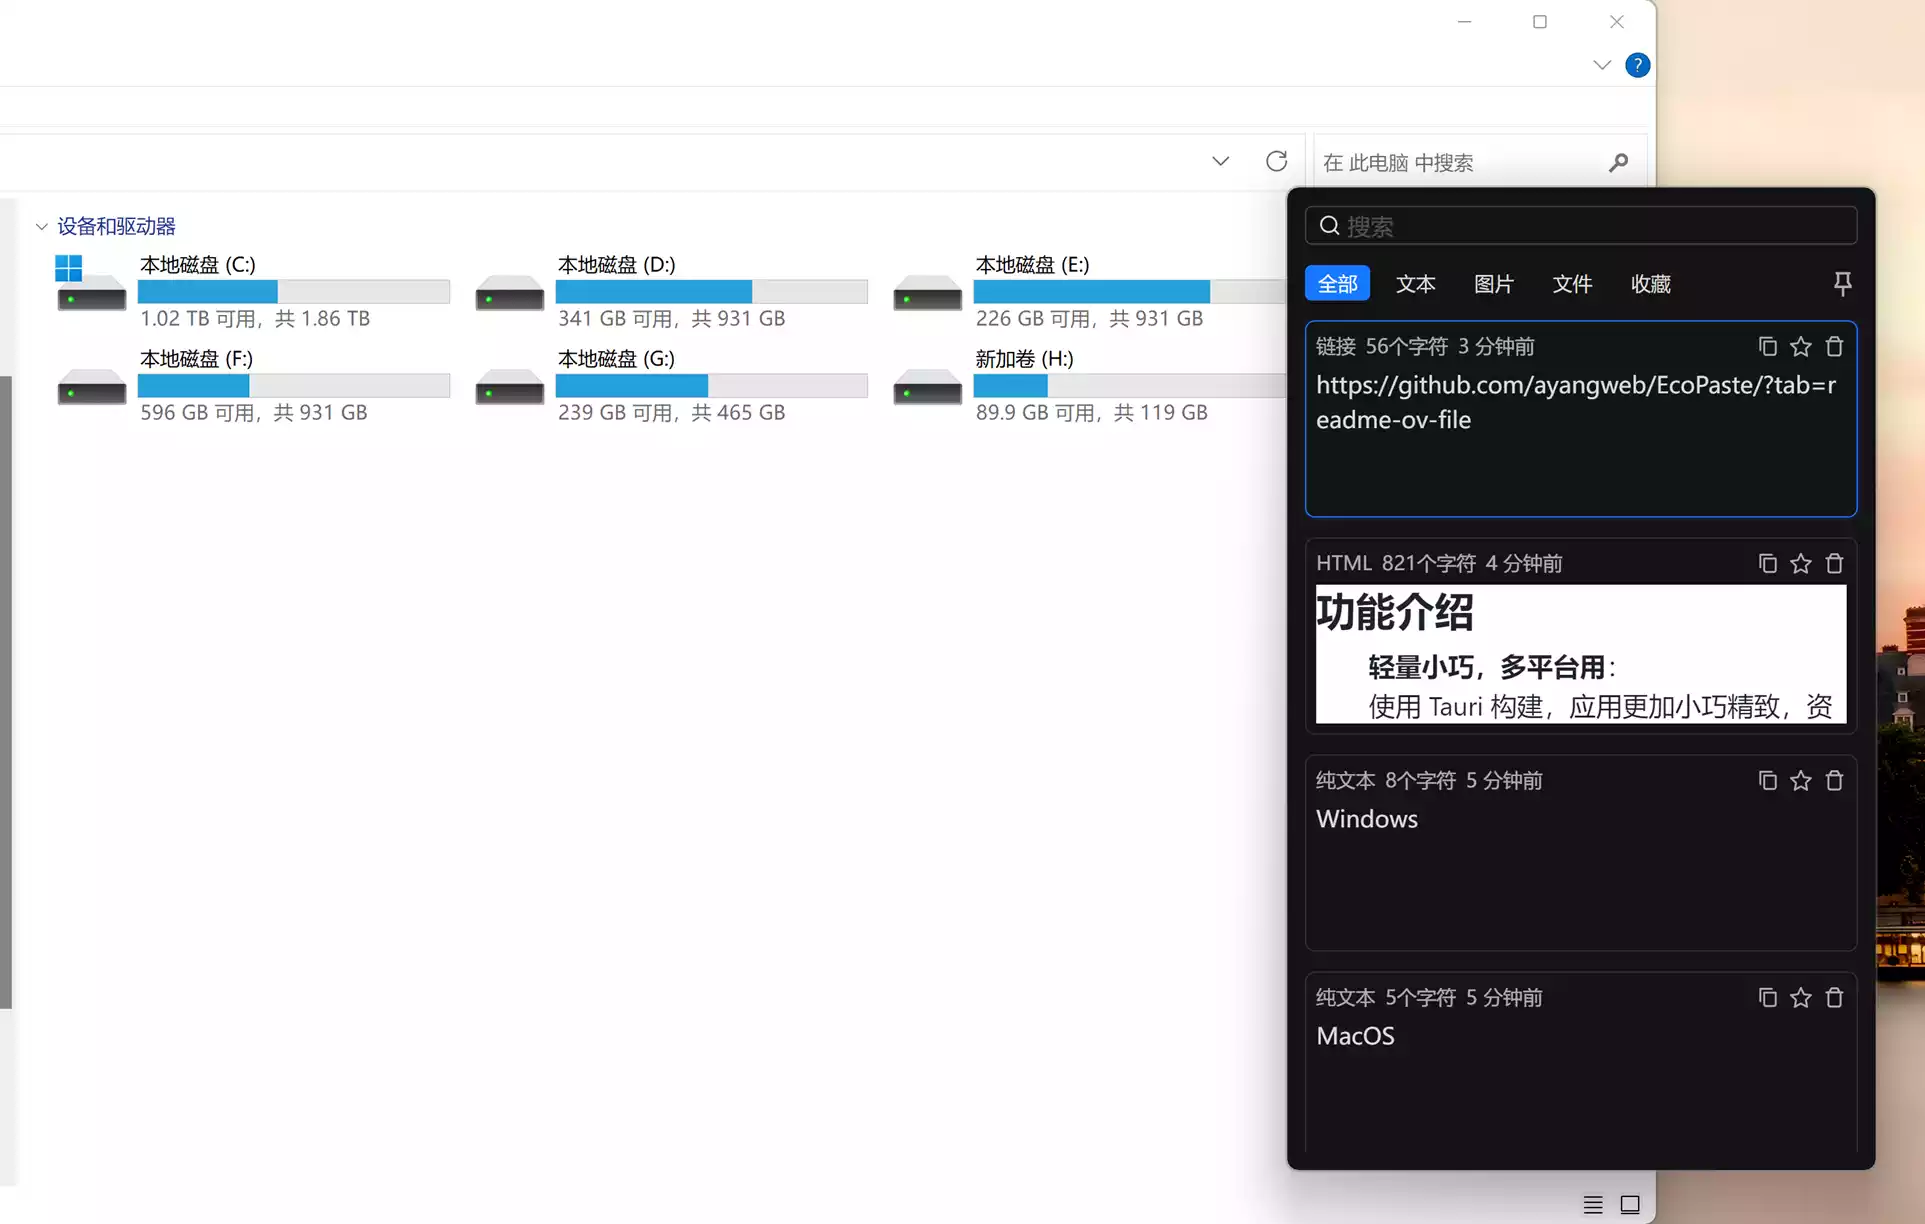Screen dimensions: 1925x1224
Task: Collapse the 设备和驱动器 group
Action: pos(42,227)
